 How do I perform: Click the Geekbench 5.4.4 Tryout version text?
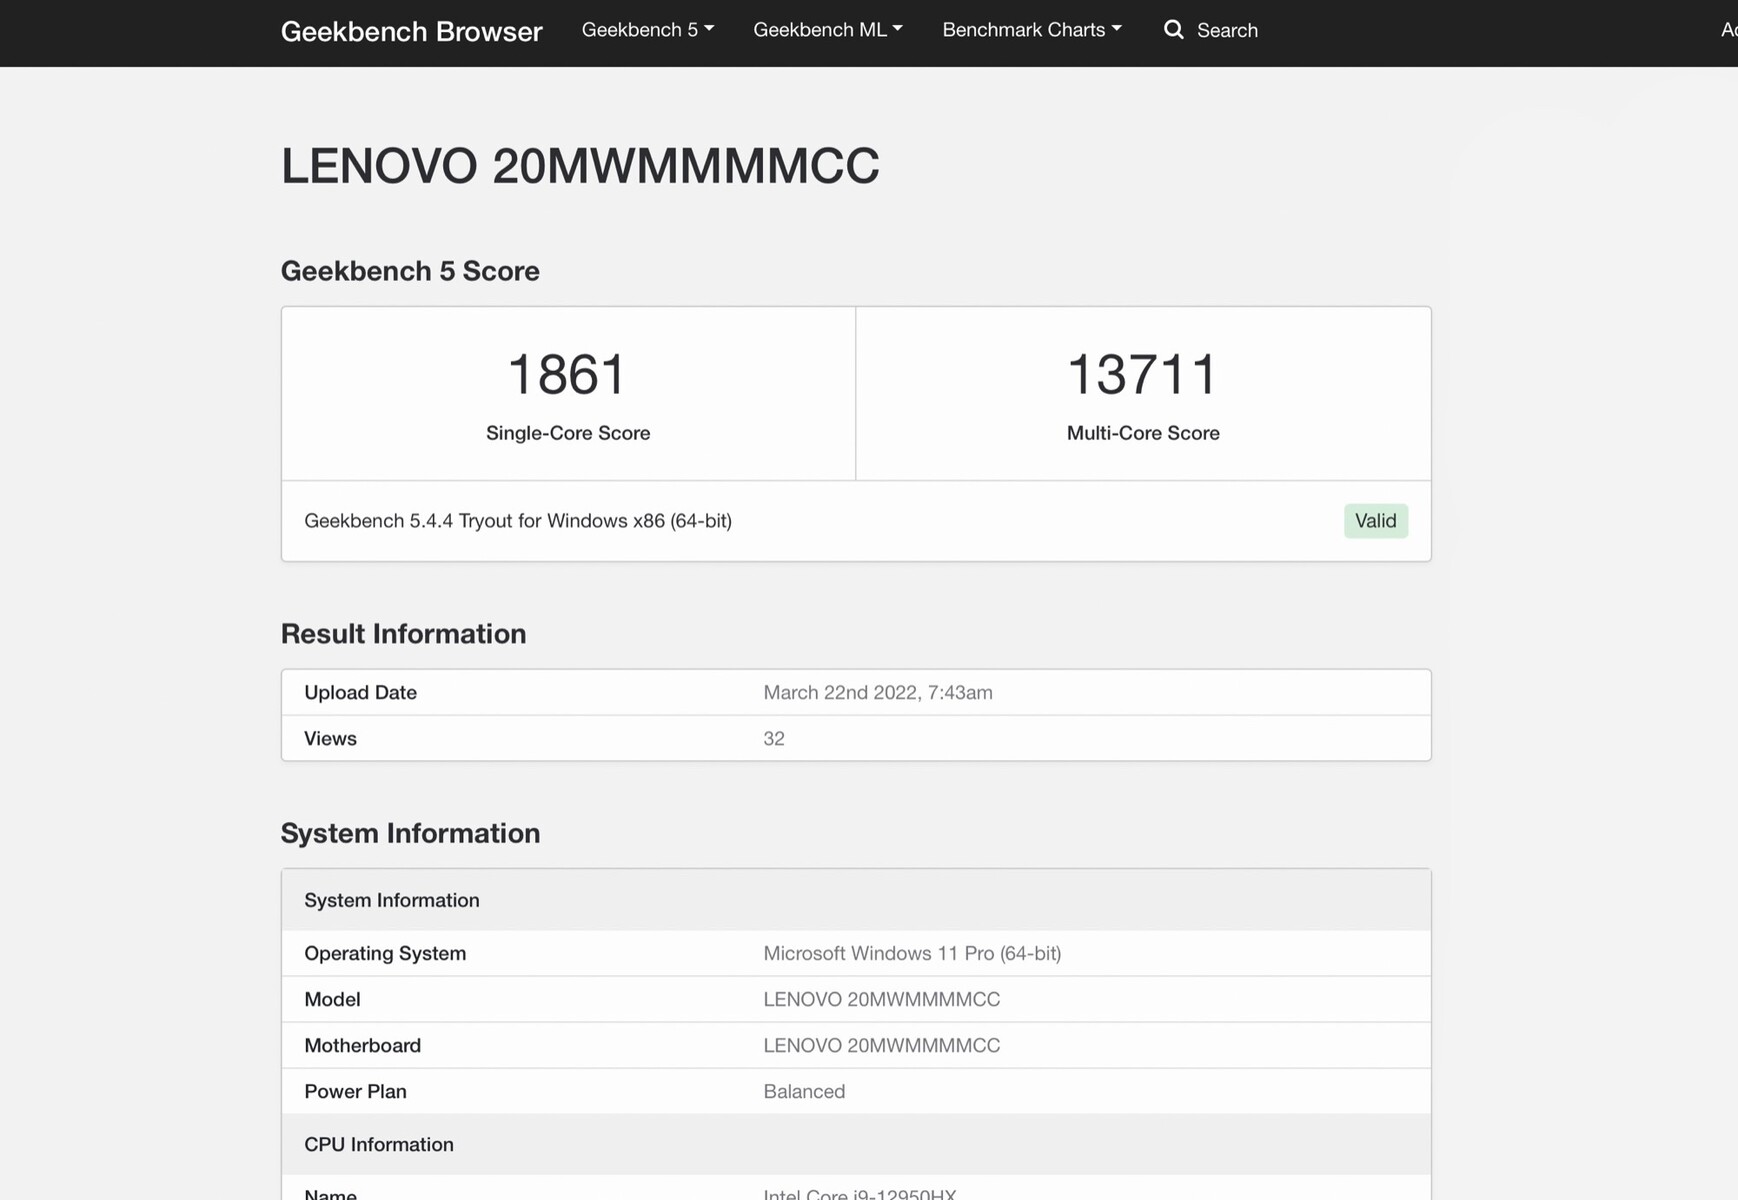coord(517,521)
